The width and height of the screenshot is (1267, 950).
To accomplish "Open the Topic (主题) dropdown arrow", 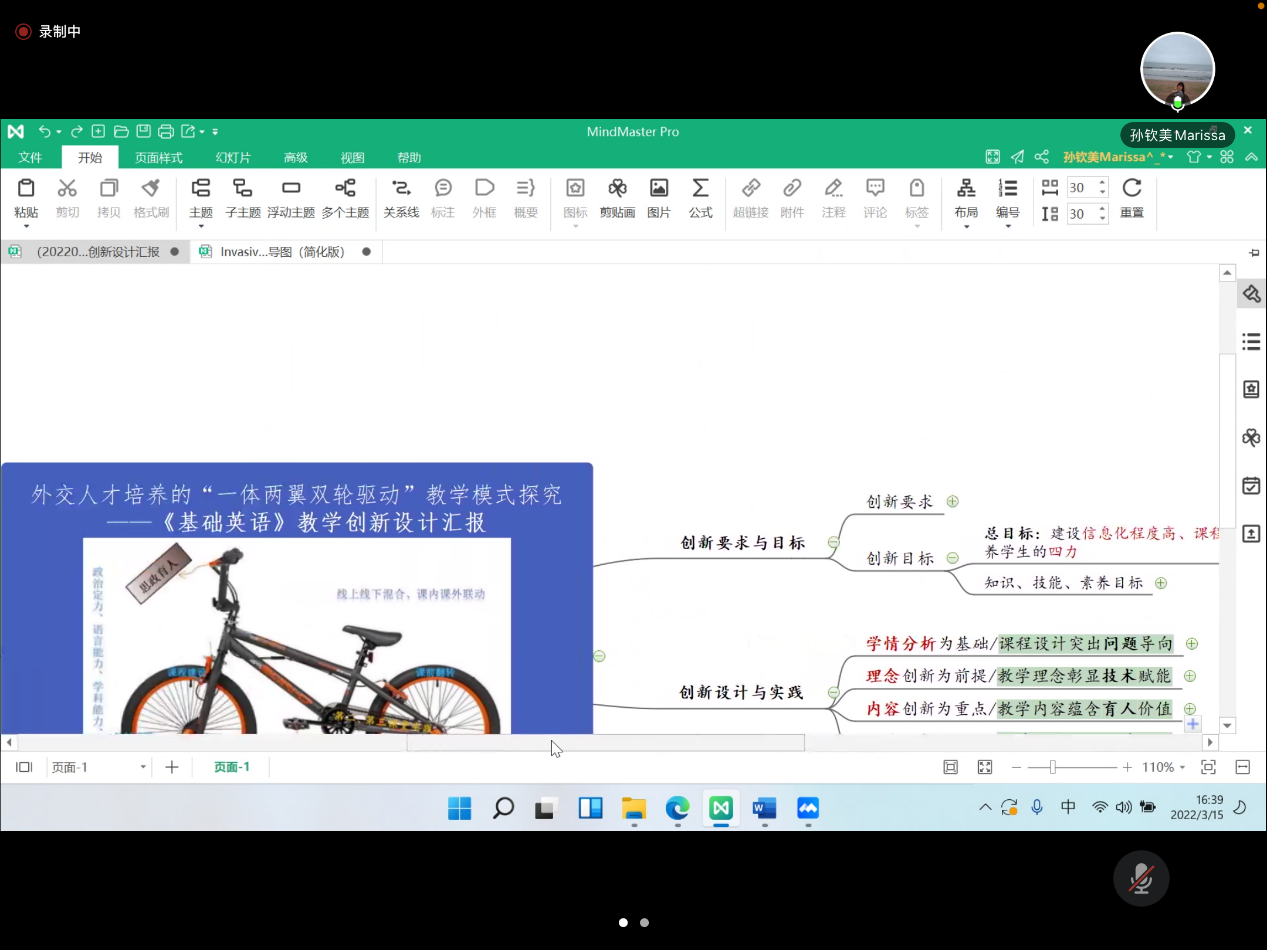I will [x=201, y=226].
